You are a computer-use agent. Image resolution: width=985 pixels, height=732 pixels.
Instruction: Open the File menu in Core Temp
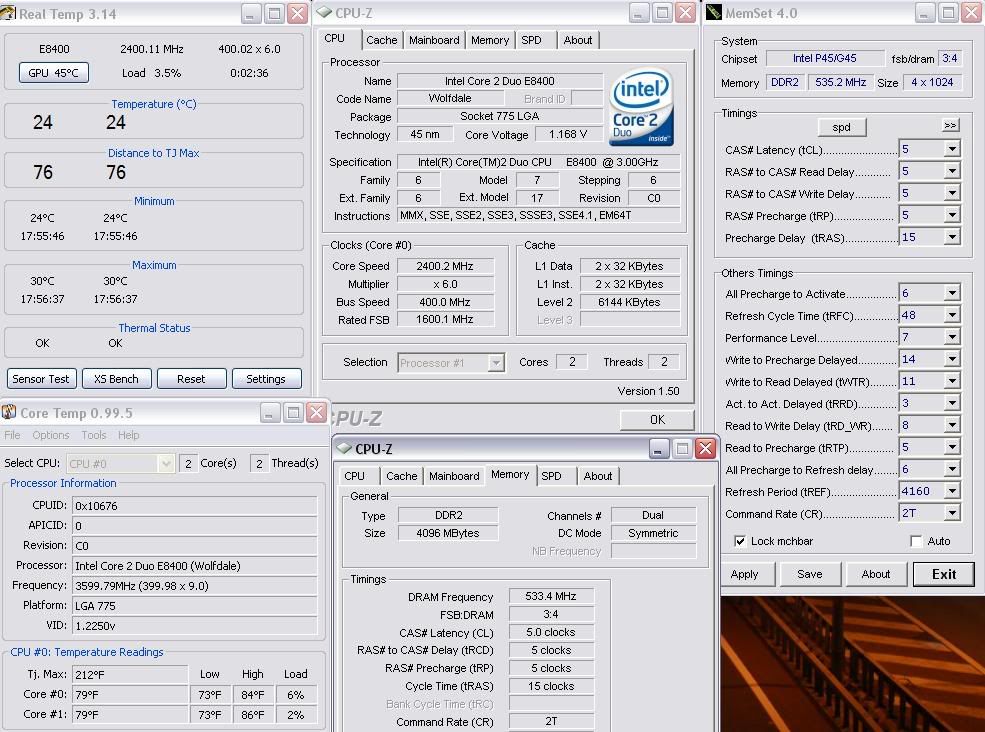(12, 435)
